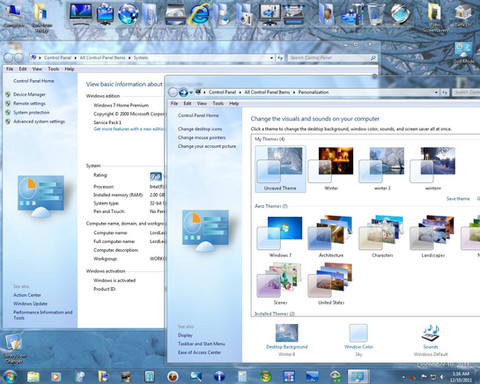The height and width of the screenshot is (384, 480).
Task: Click the volume speaker tray icon
Action: (442, 377)
